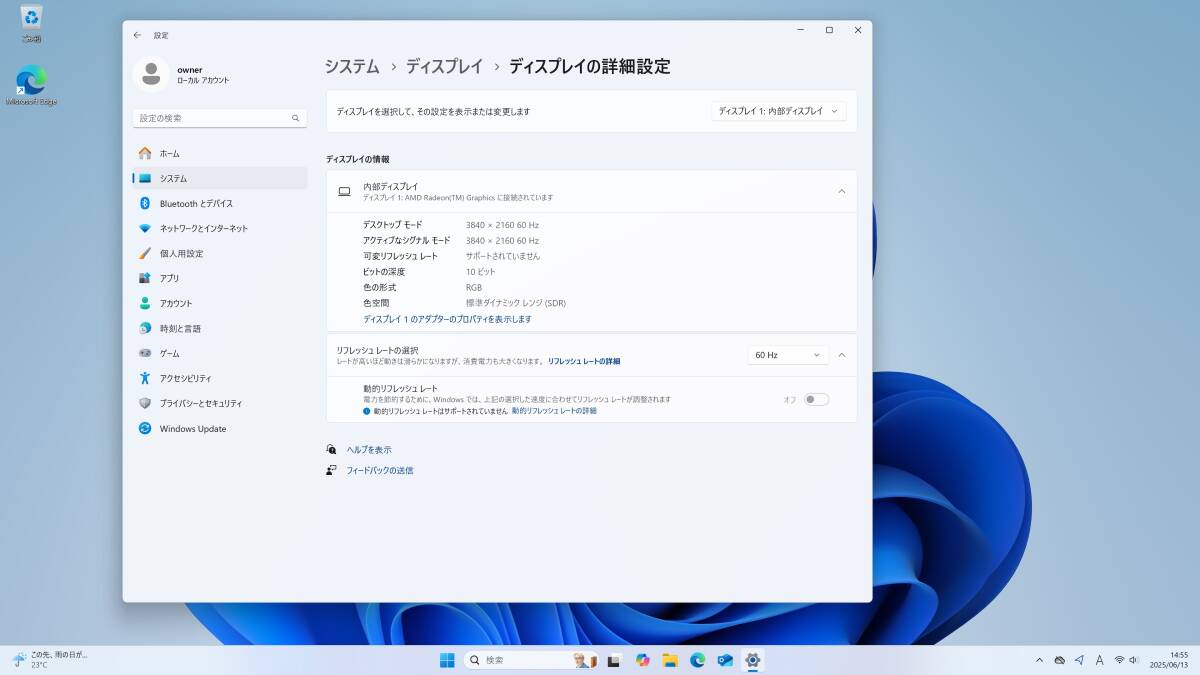
Task: Open Windows Update from the sidebar
Action: coord(190,428)
